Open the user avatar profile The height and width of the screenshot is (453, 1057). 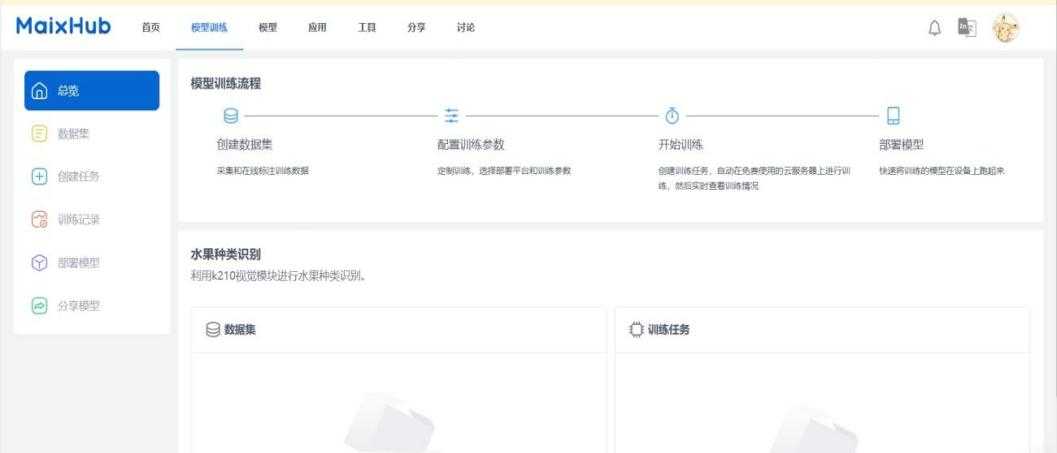tap(1005, 28)
